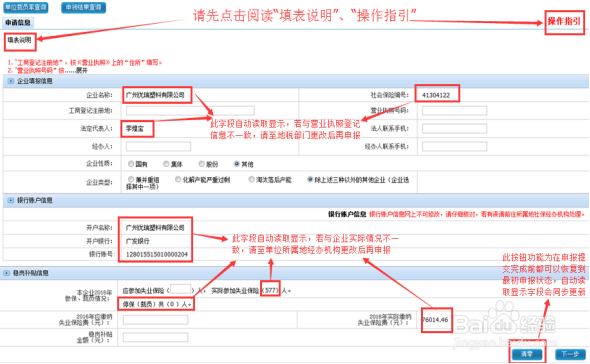Focus the 稳岗补贴金额 input field
Image resolution: width=590 pixels, height=364 pixels.
[x=155, y=337]
